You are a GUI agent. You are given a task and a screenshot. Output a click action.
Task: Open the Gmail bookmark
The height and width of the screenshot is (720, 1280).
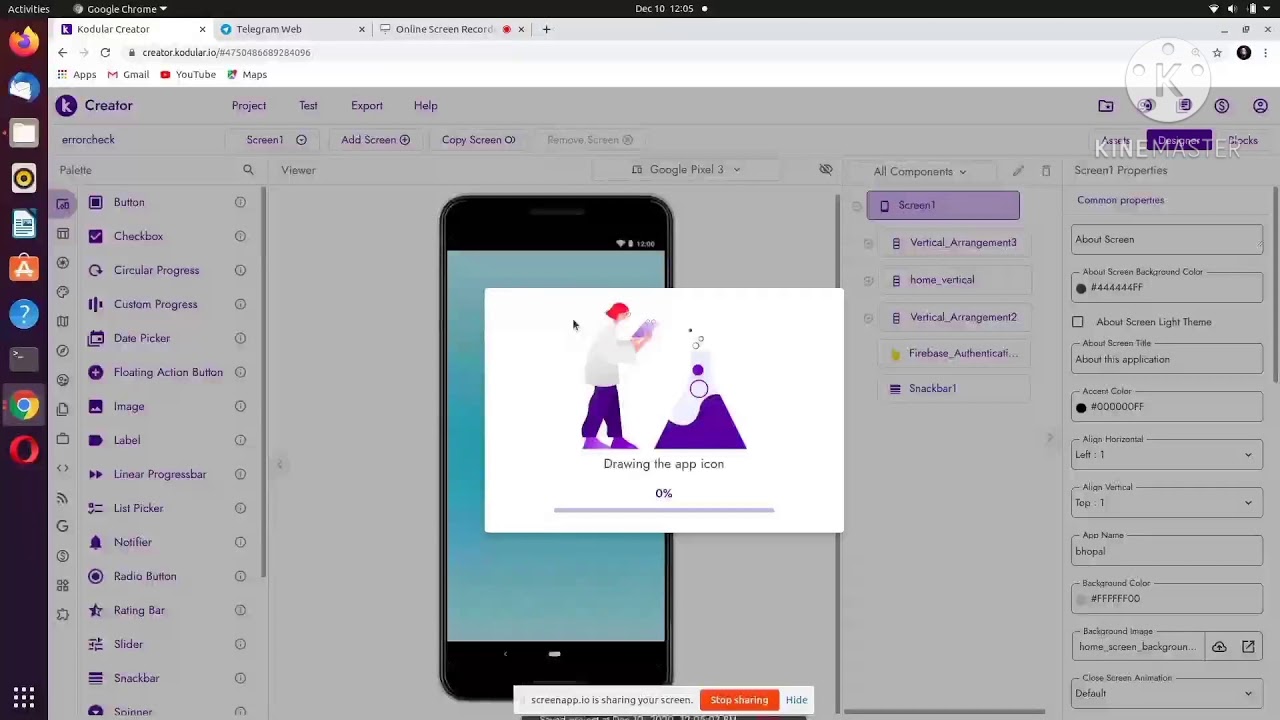[x=128, y=75]
